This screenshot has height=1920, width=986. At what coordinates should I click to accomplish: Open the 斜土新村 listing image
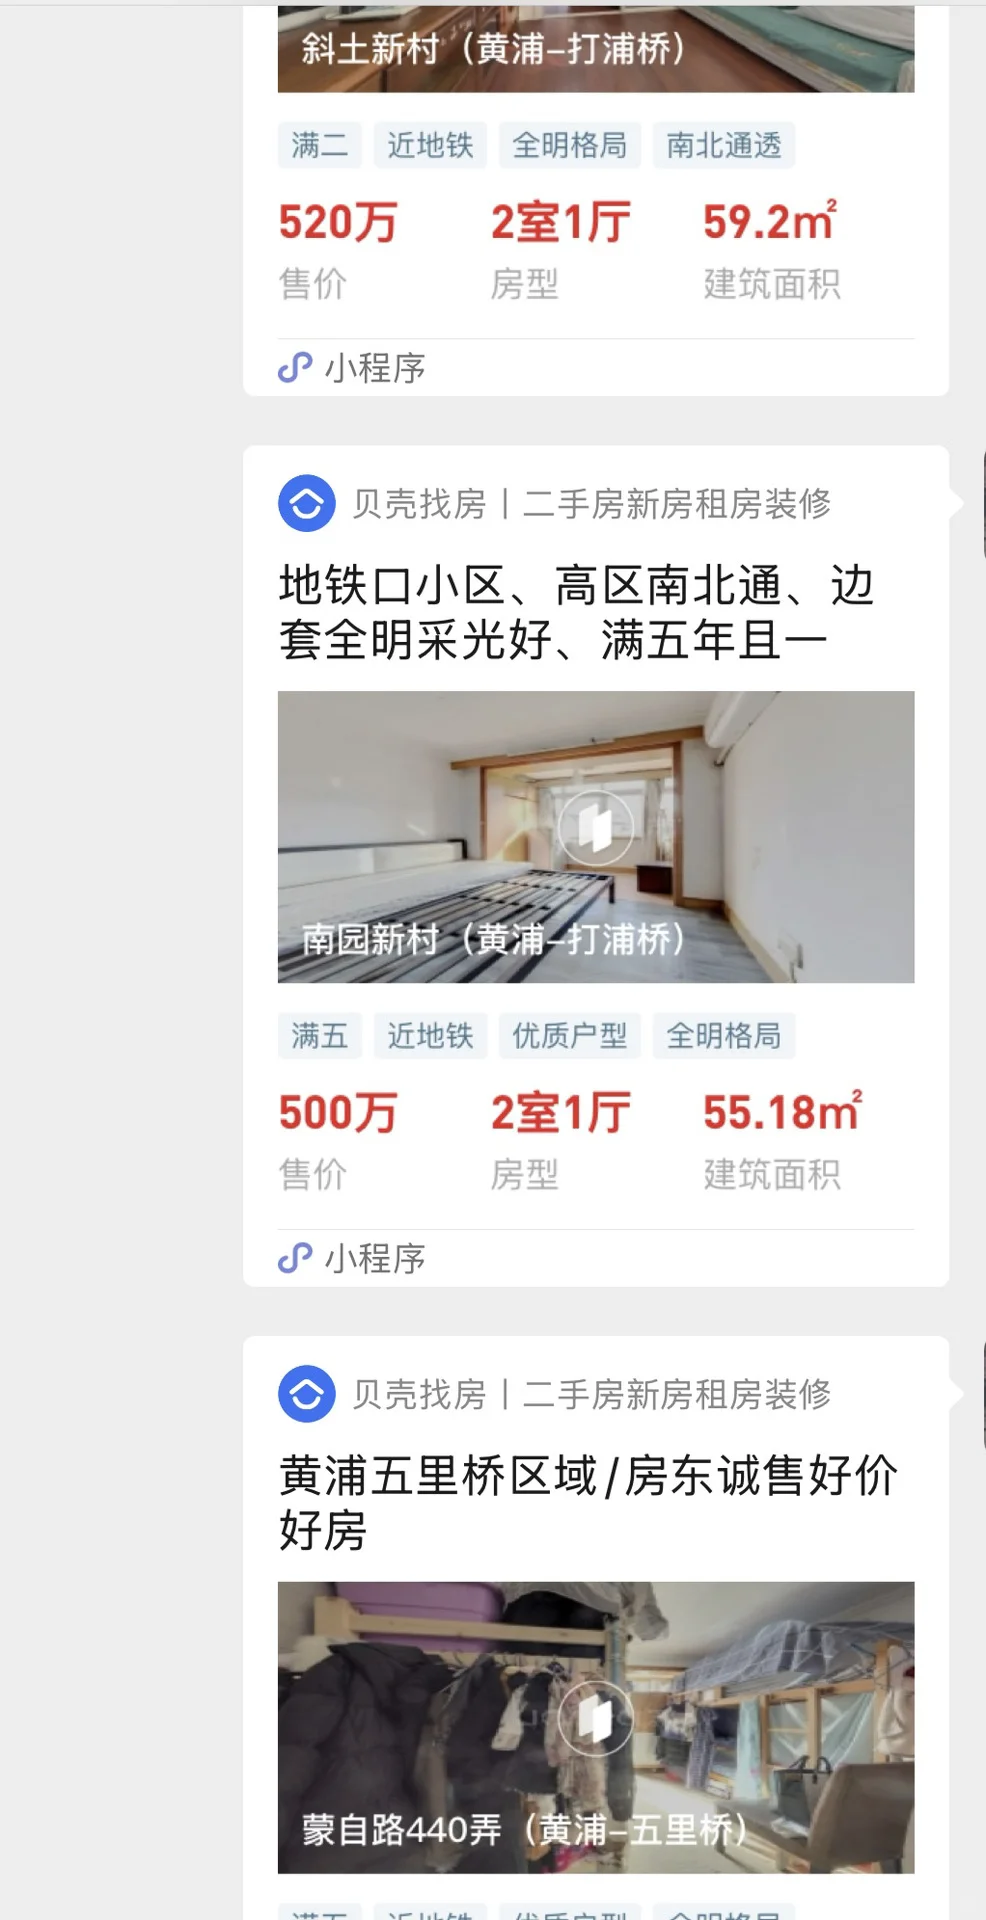tap(596, 49)
